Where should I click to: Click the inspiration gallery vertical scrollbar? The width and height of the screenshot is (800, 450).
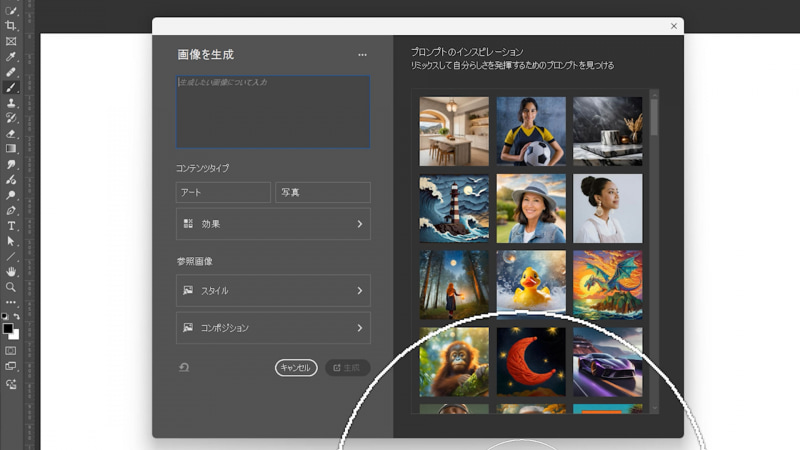655,117
